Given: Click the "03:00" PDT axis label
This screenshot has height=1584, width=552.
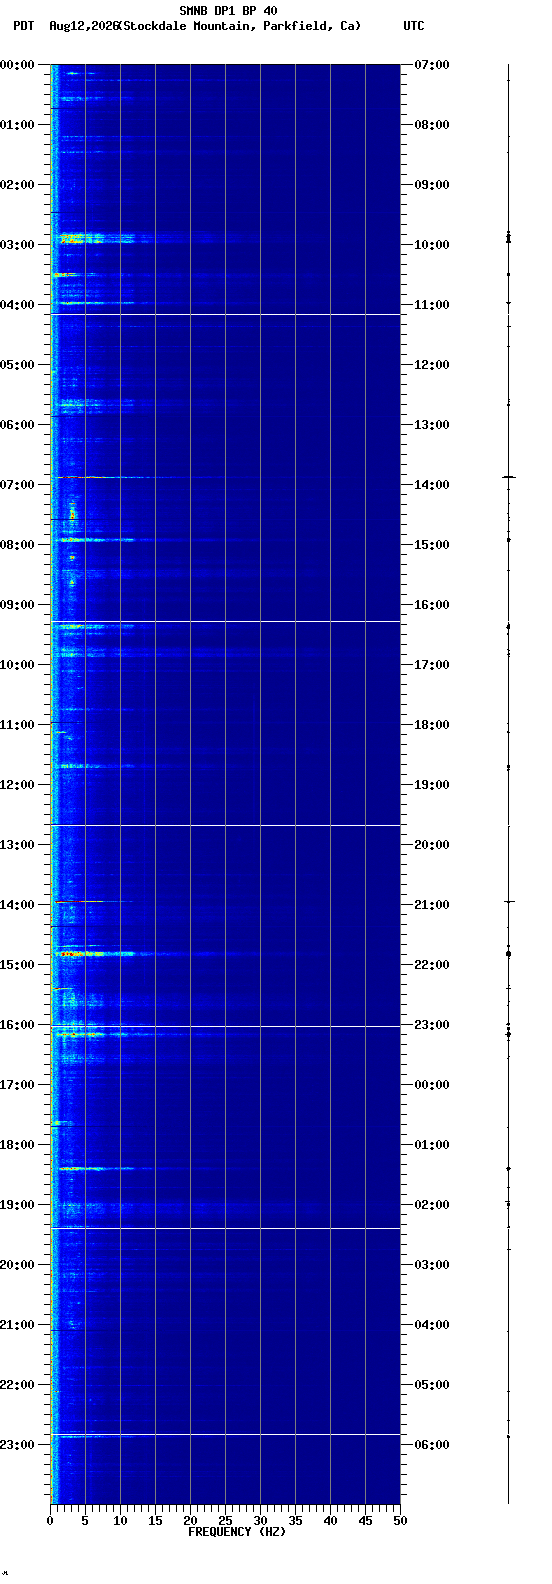Looking at the screenshot, I should (17, 245).
